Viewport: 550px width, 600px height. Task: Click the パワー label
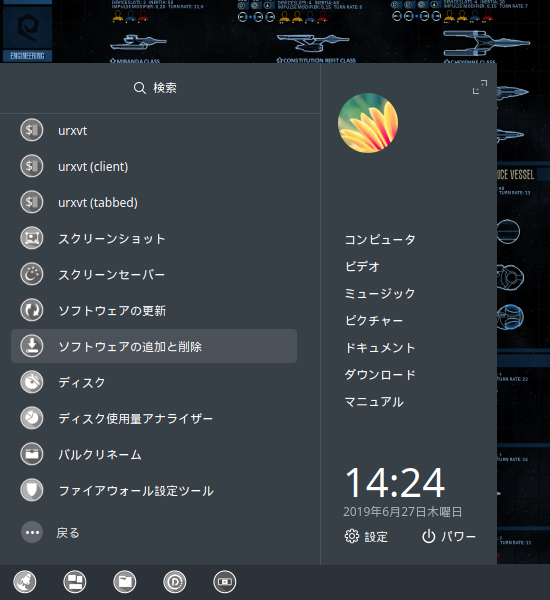pos(459,536)
